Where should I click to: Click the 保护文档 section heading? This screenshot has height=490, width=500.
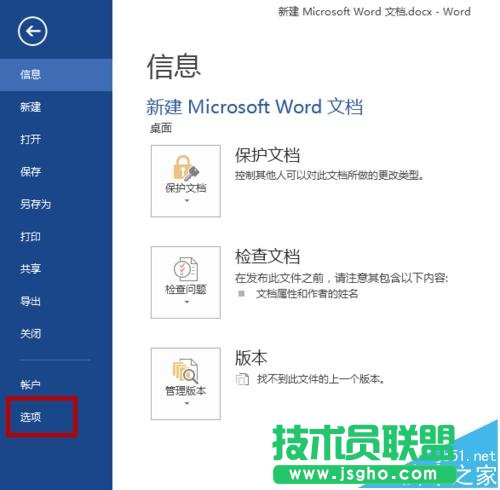pyautogui.click(x=267, y=155)
